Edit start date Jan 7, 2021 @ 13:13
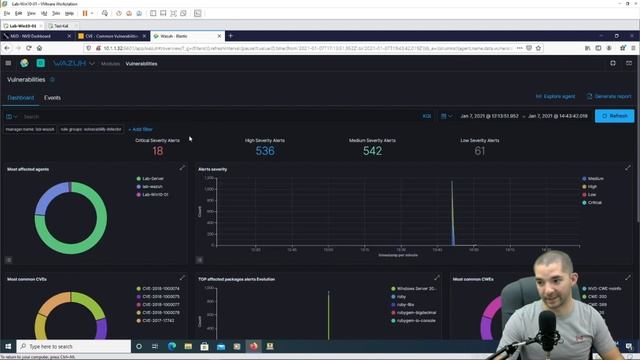Image resolution: width=640 pixels, height=360 pixels. coord(489,116)
